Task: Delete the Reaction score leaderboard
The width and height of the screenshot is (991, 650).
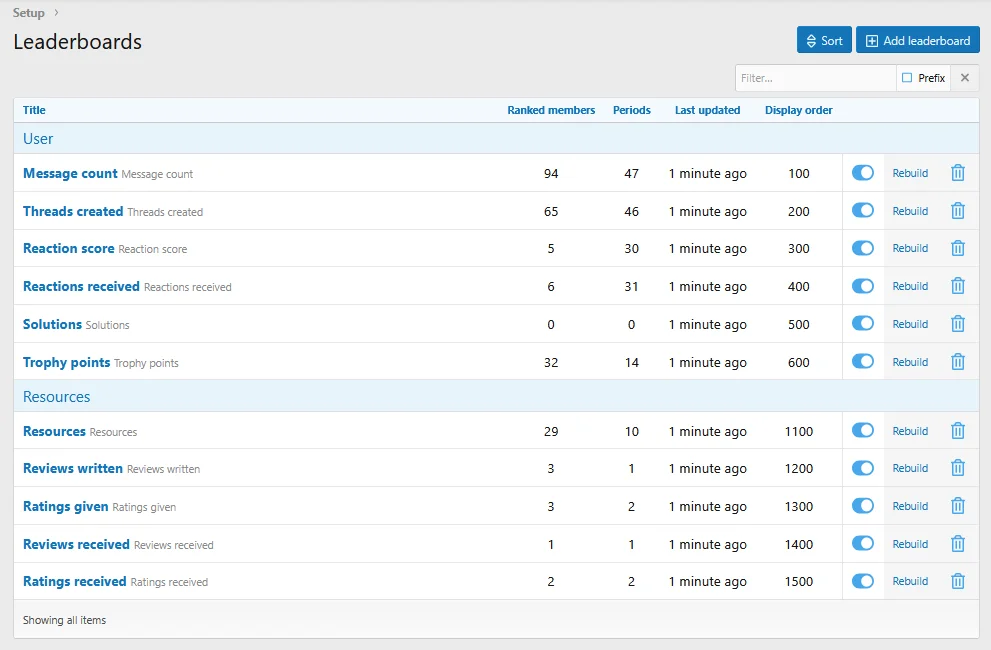Action: 958,248
